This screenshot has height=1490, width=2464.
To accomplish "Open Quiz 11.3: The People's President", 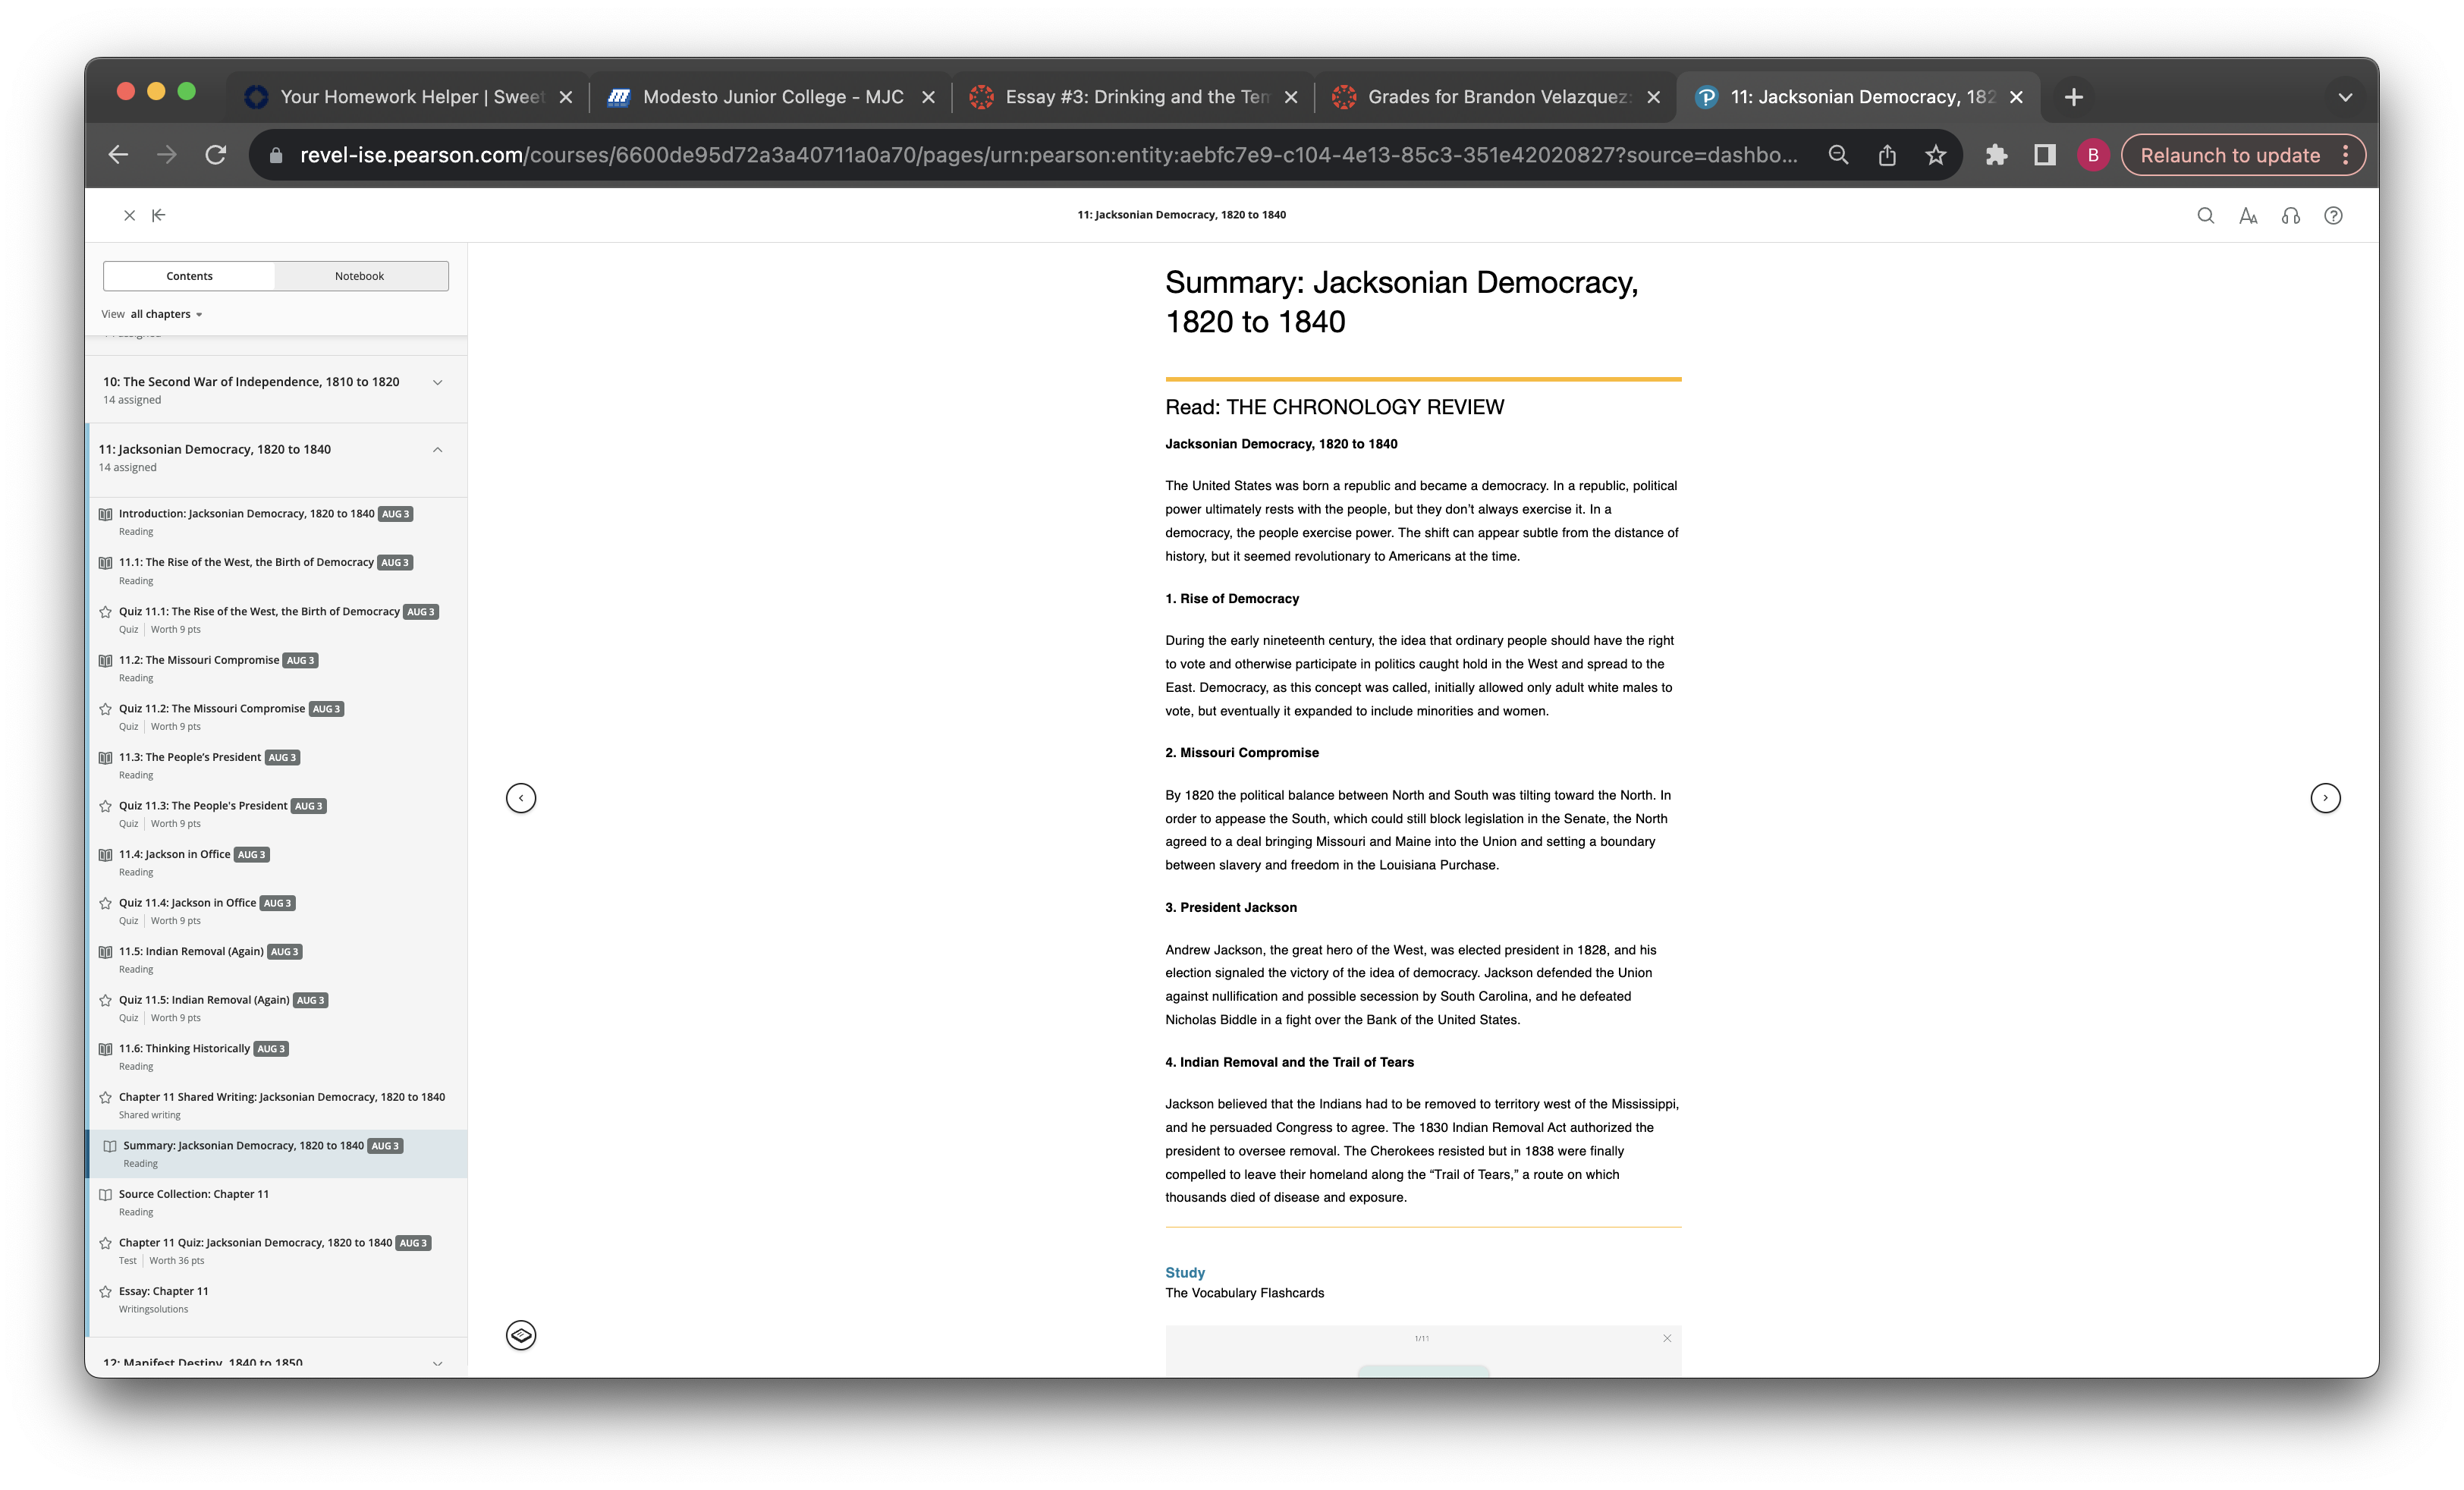I will 203,806.
